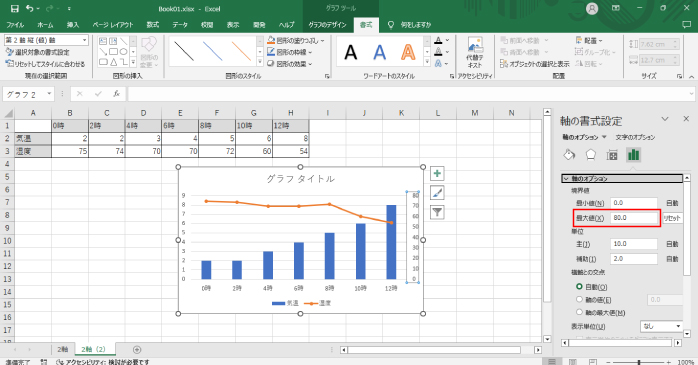
Task: Click the グラフ タイトル chart title
Action: click(x=300, y=179)
